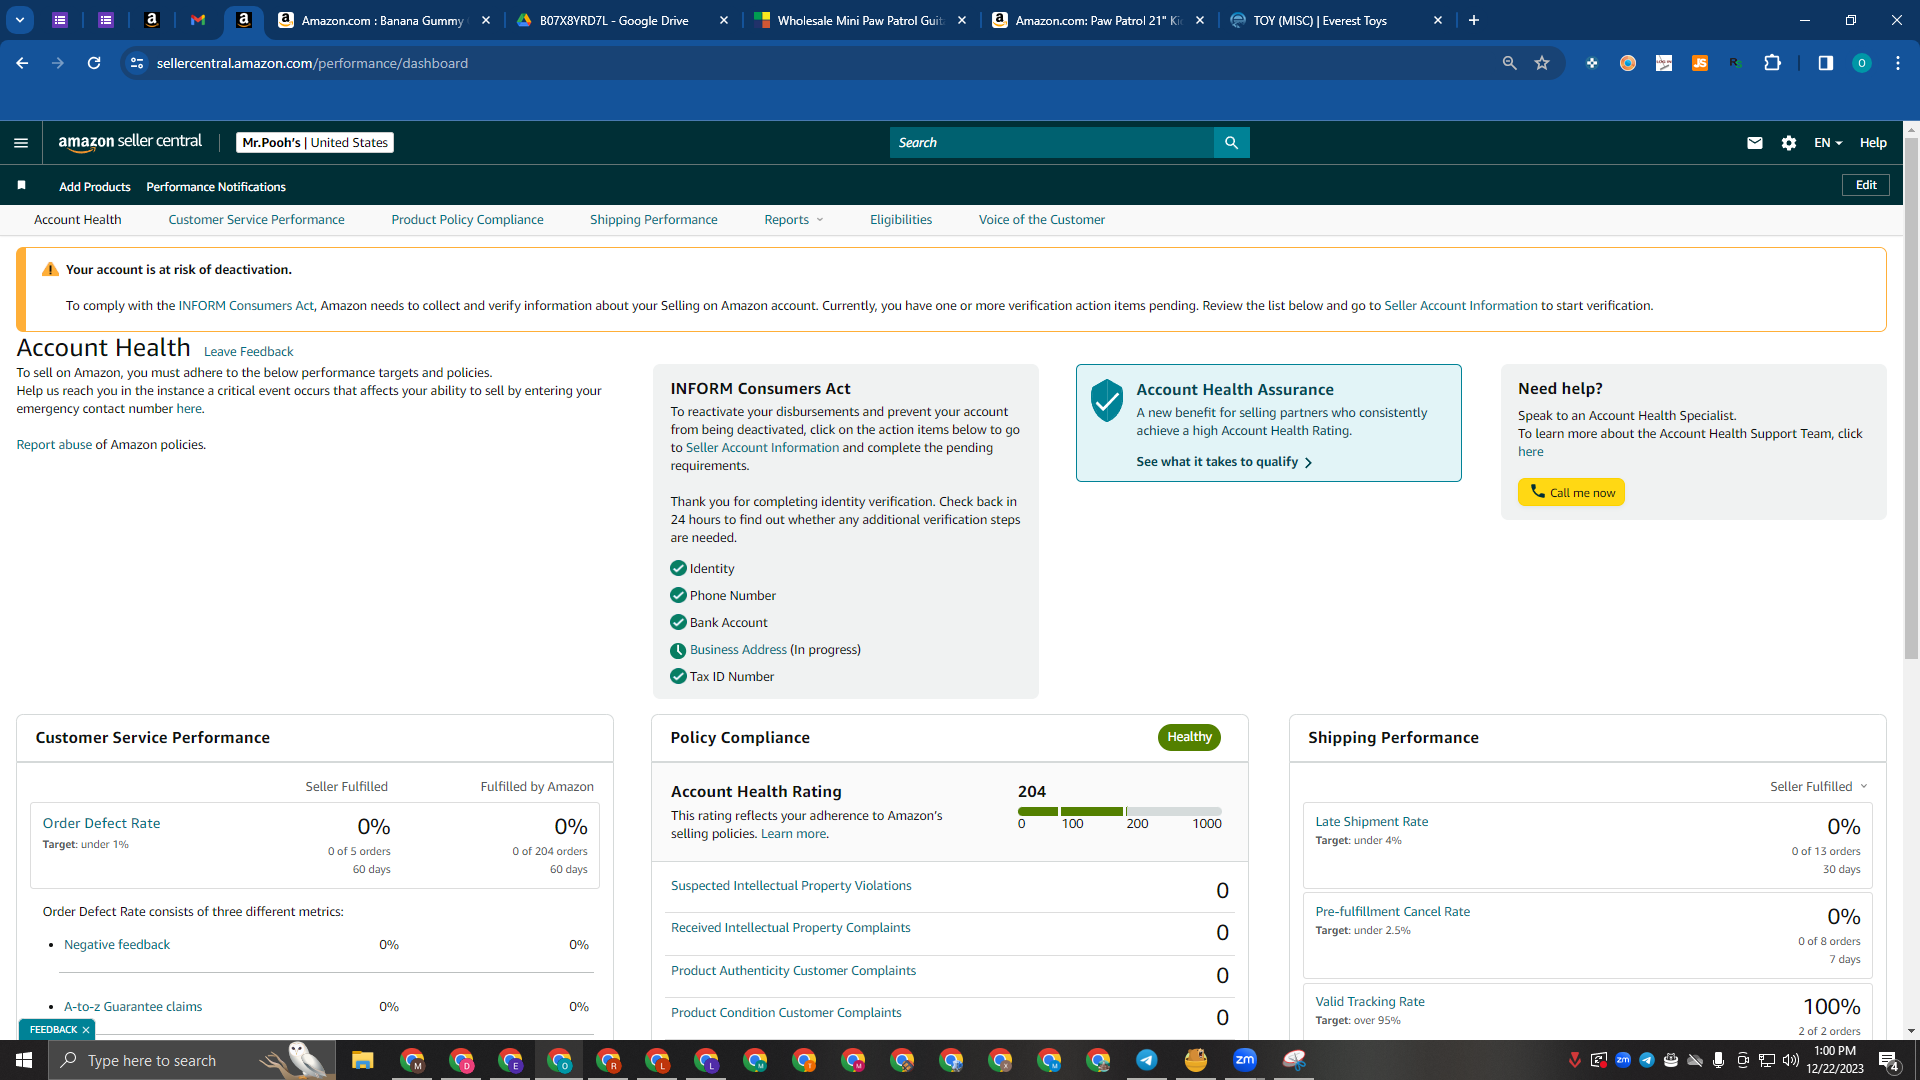Screen dimensions: 1920x1080
Task: Click the Amazon Seller Central logo
Action: 130,142
